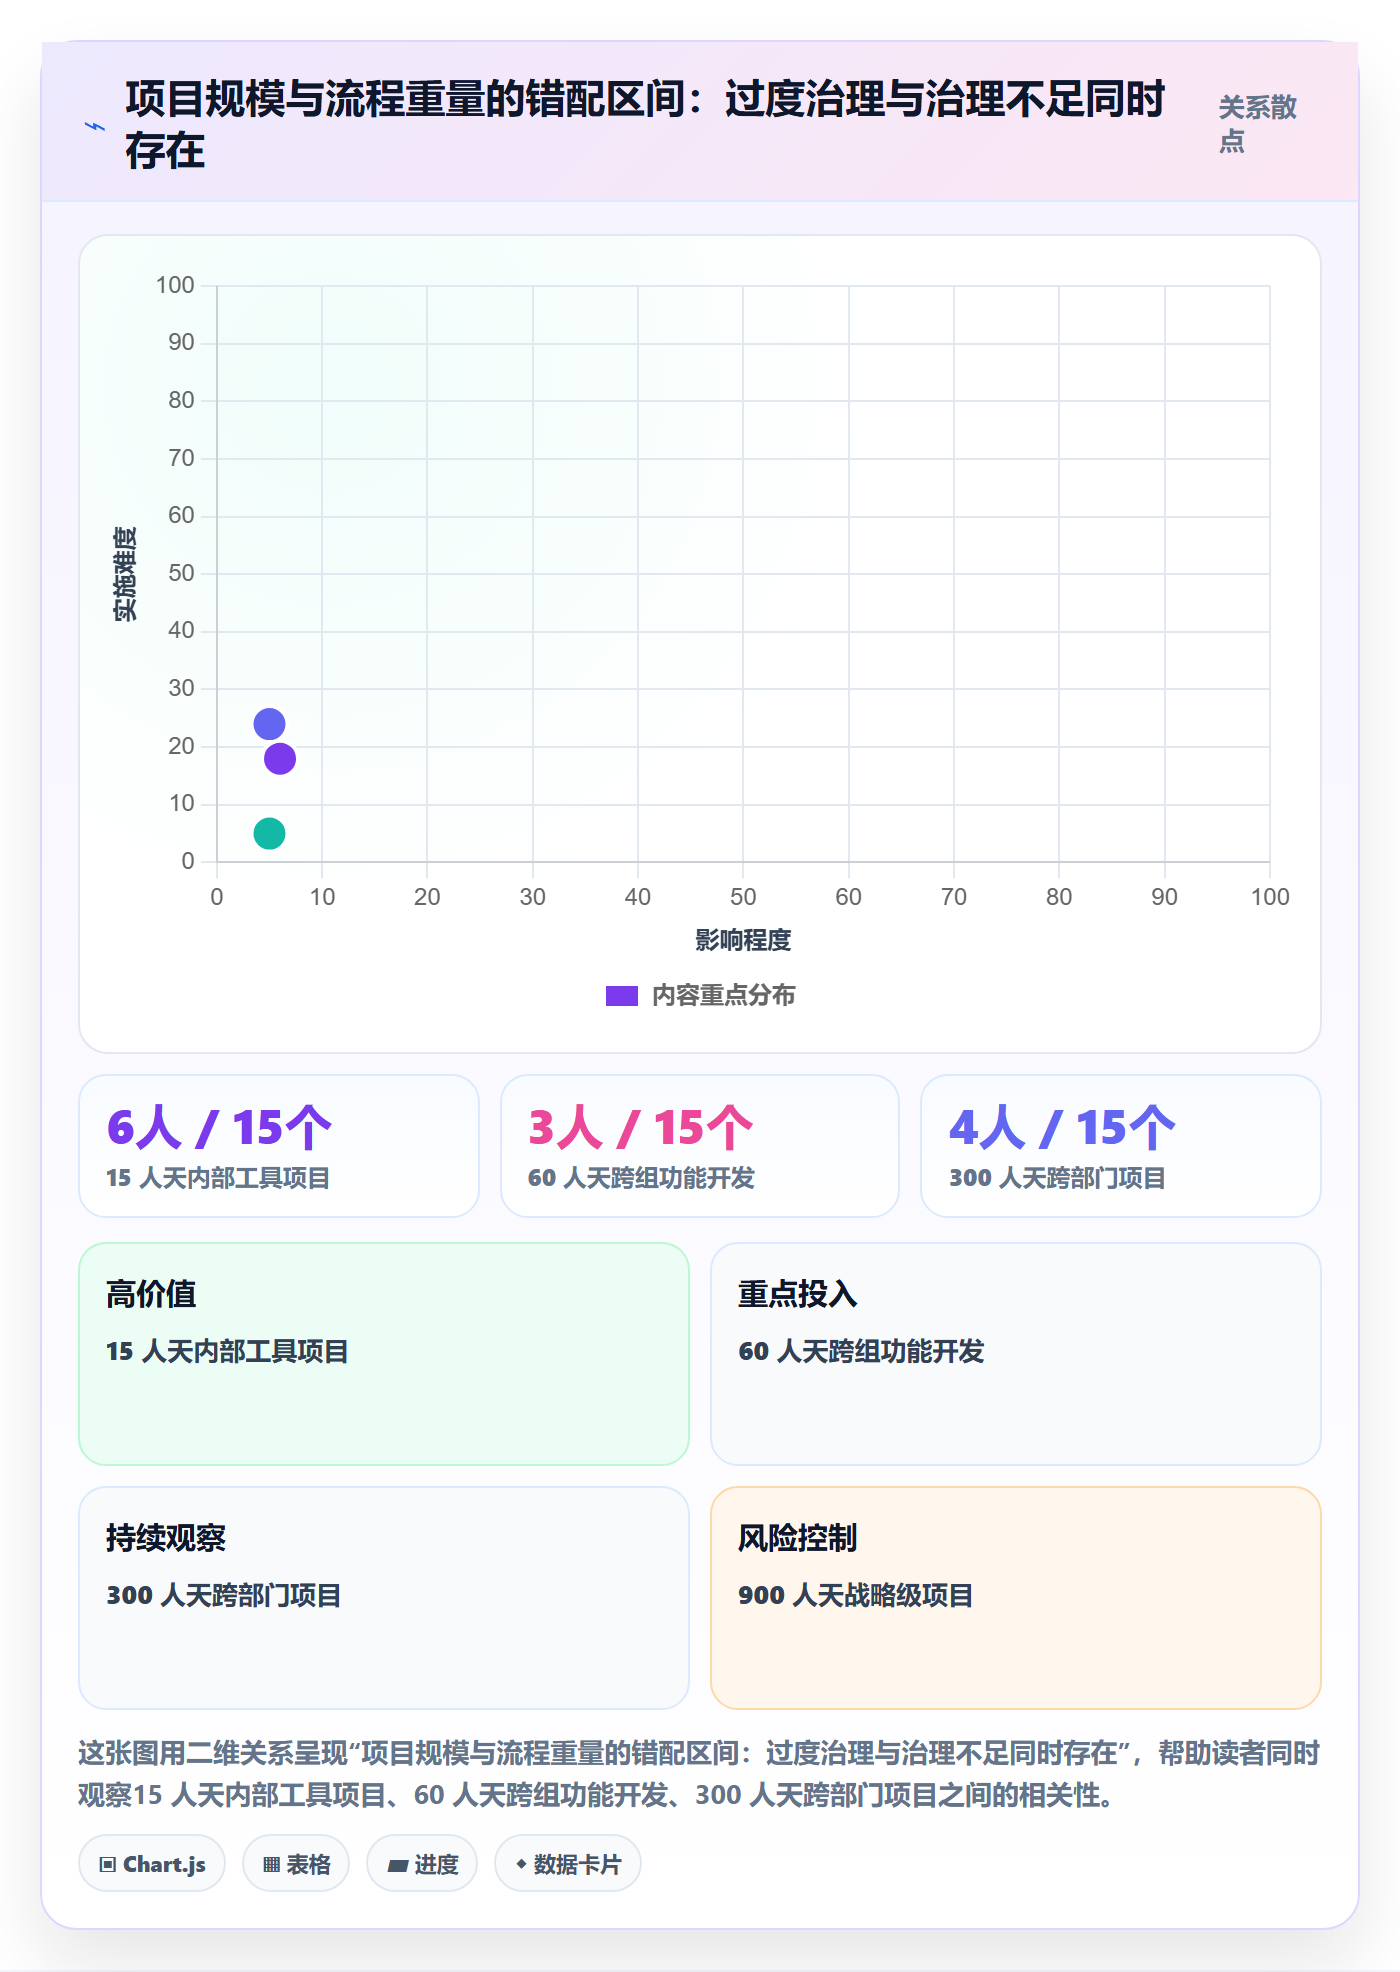Click the 900 人天战略级项目 text
Viewport: 1400px width, 1972px height.
[x=856, y=1595]
